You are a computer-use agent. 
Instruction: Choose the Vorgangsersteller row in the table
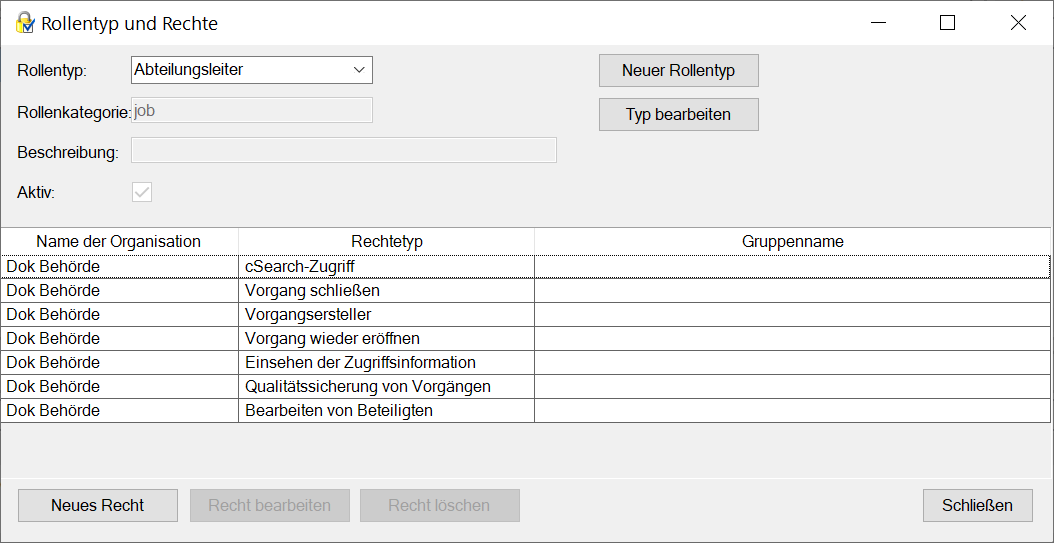pos(308,314)
